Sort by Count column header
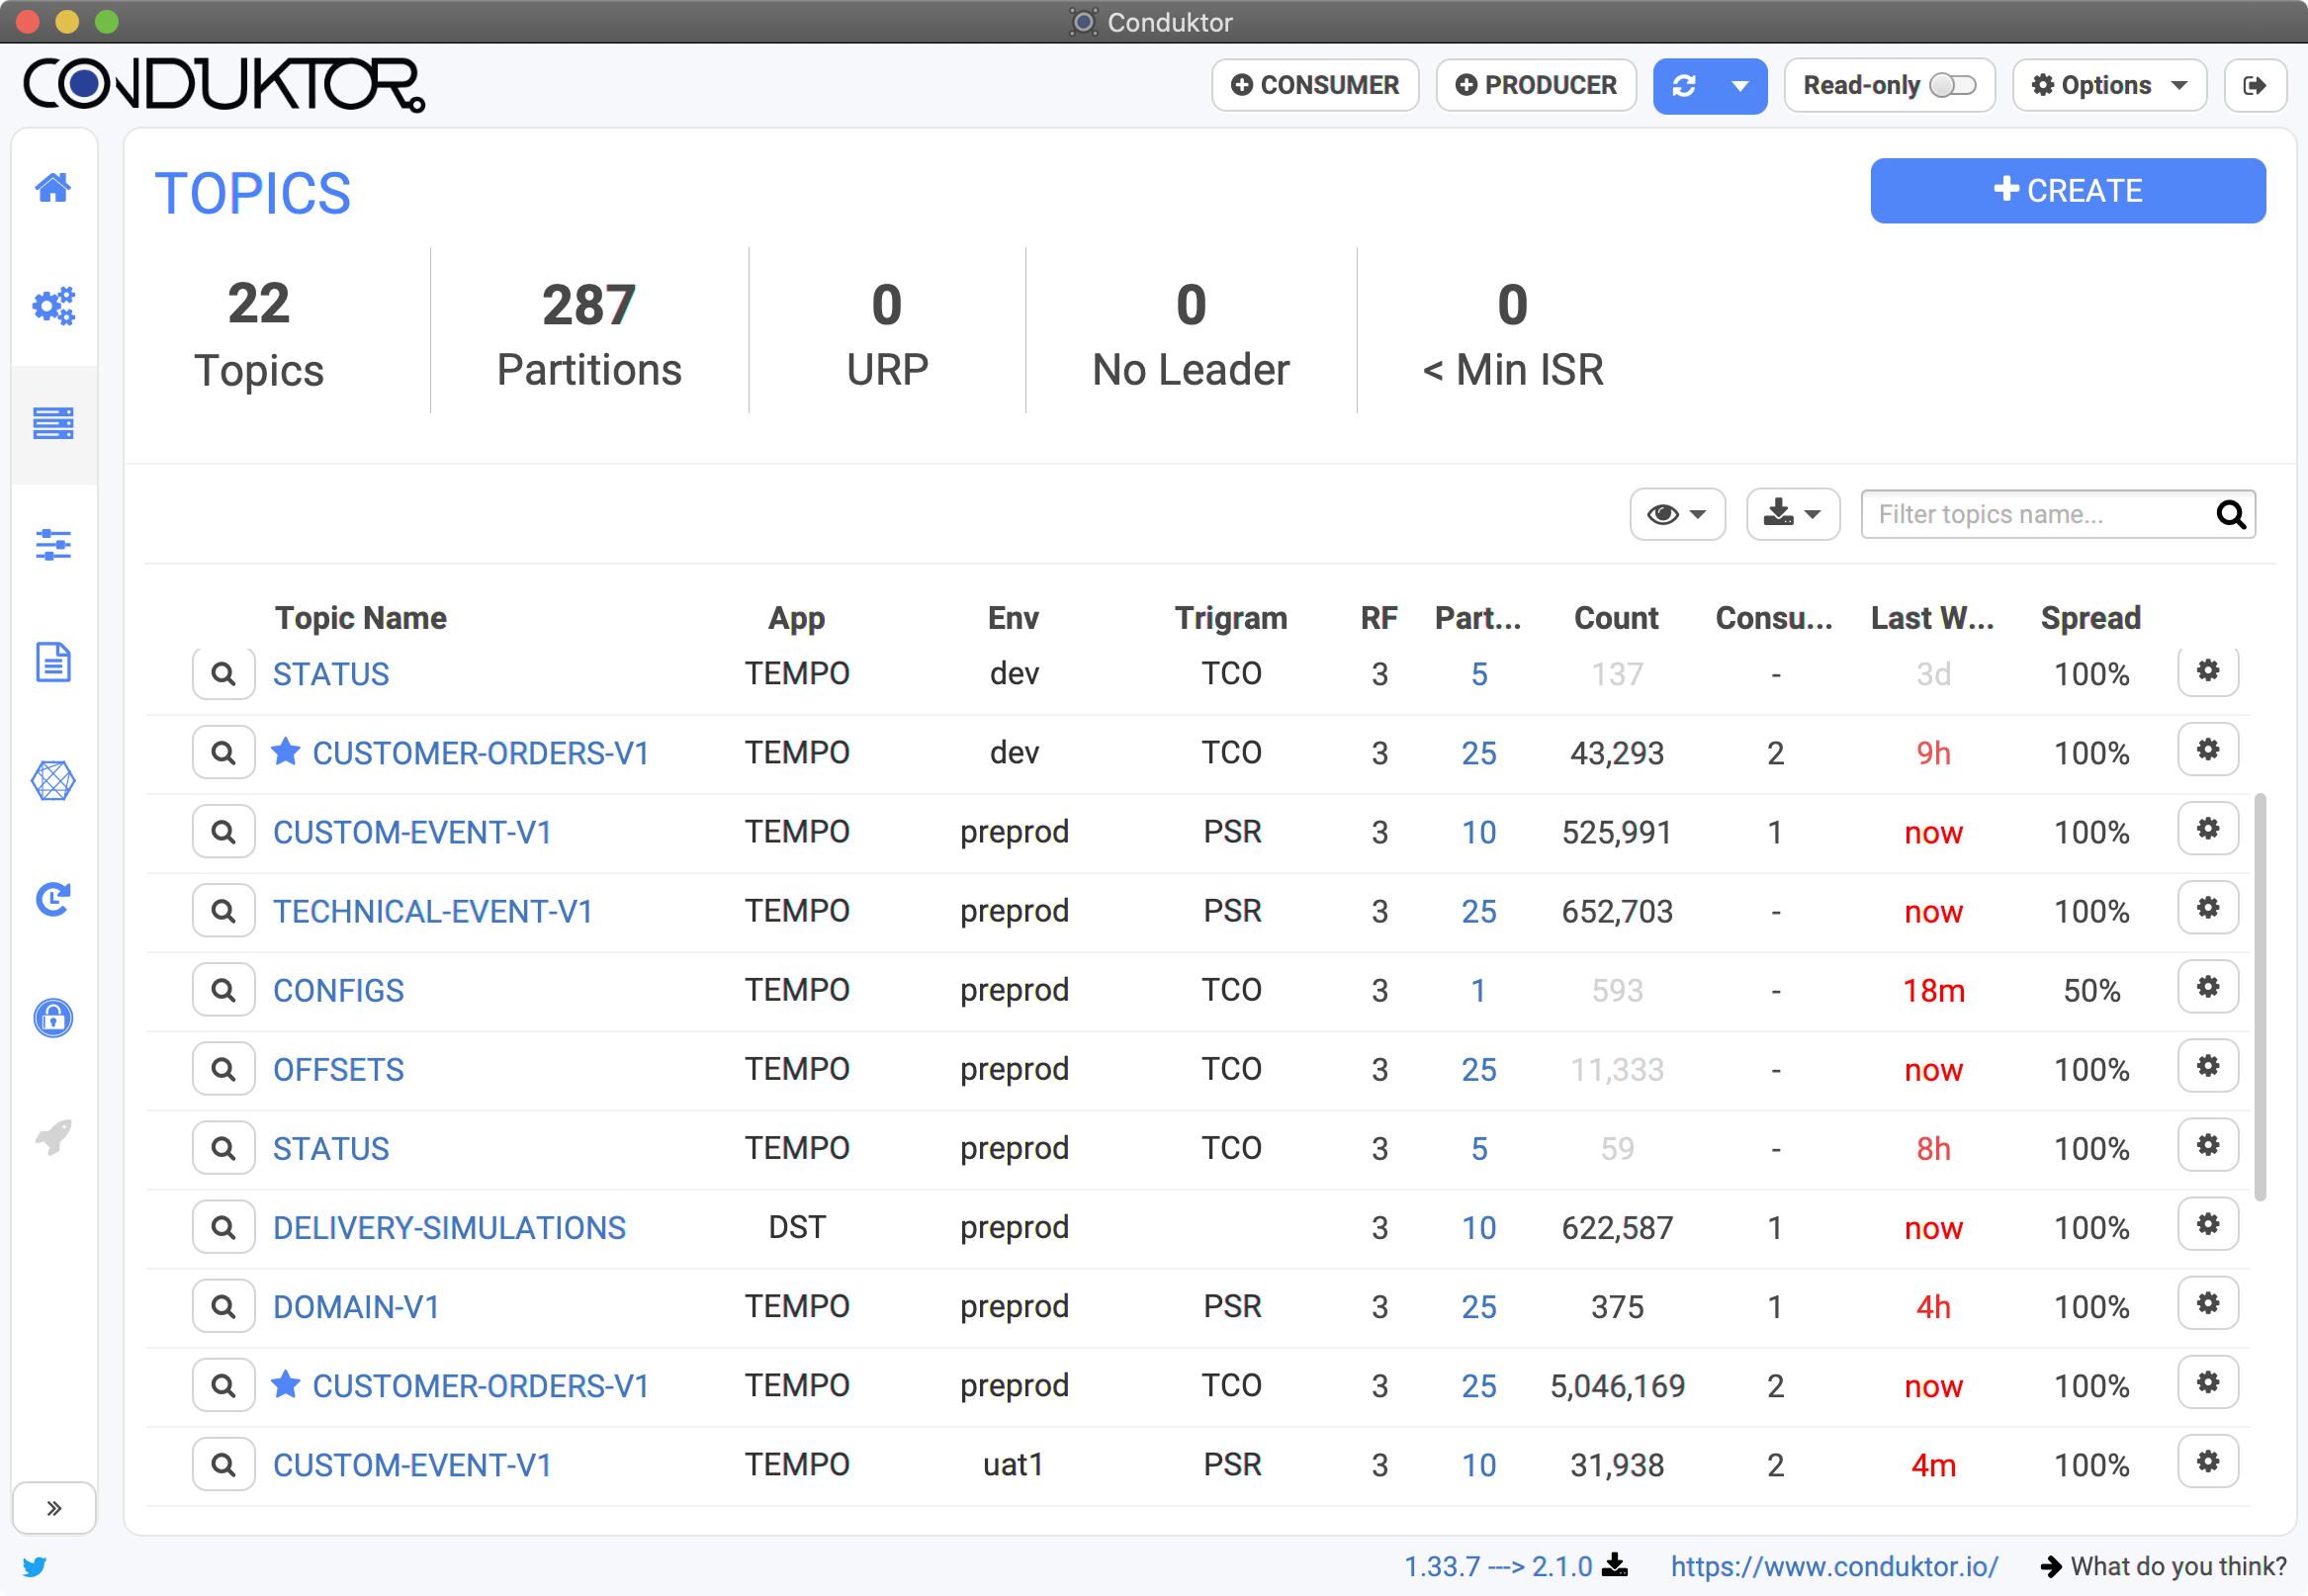 pos(1616,618)
